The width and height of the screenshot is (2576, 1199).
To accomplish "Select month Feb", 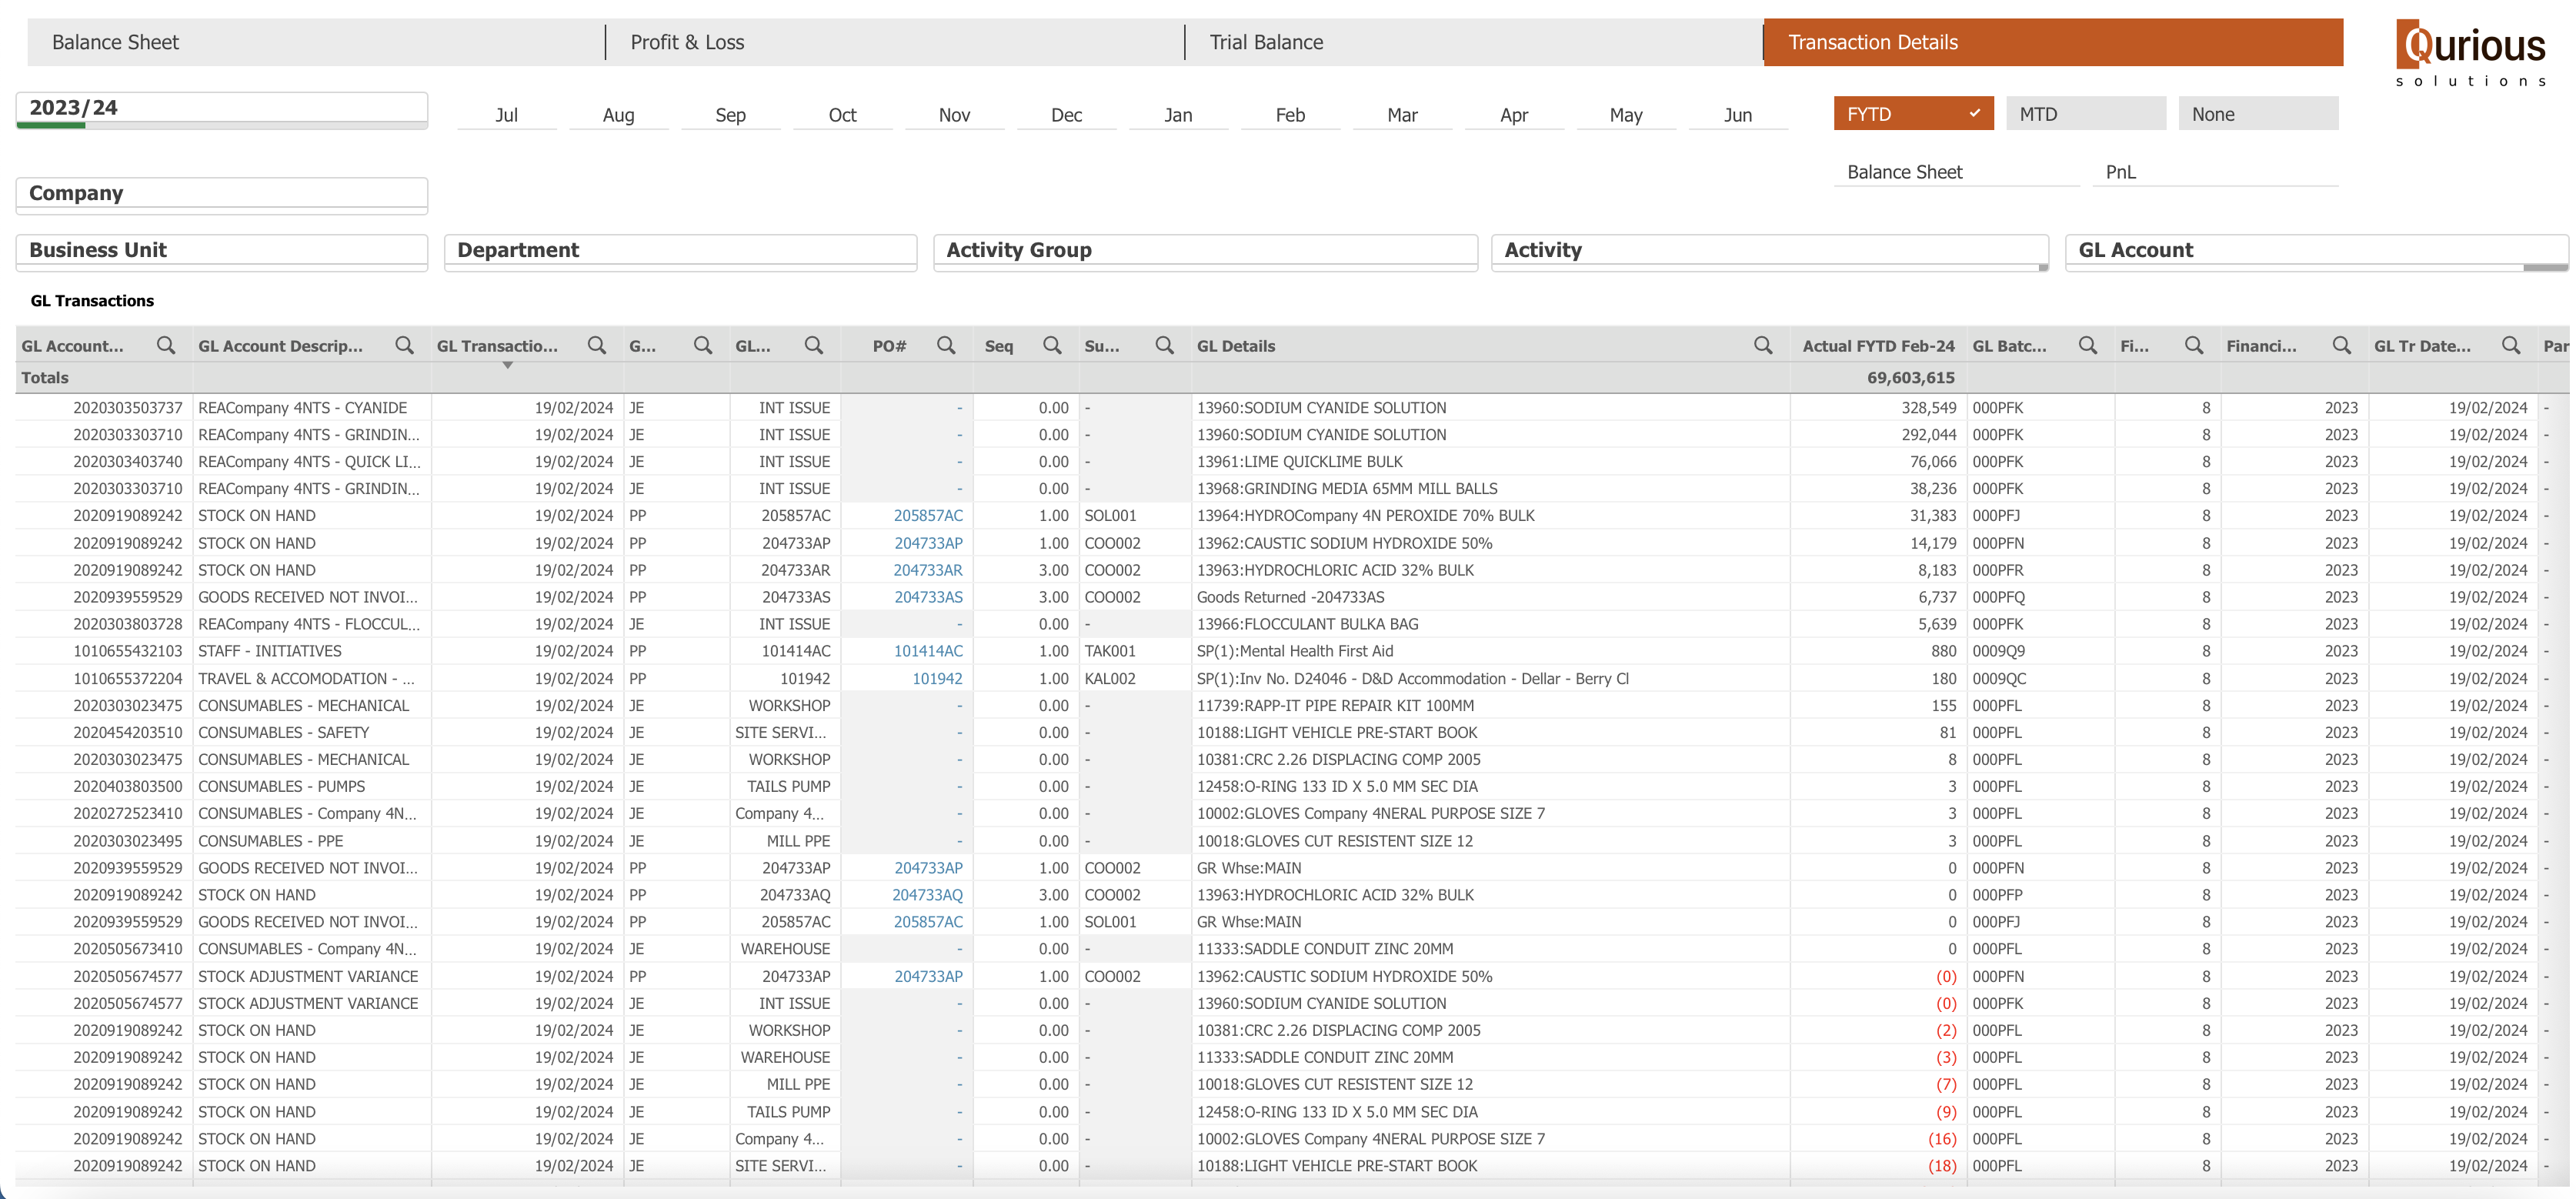I will [1290, 115].
